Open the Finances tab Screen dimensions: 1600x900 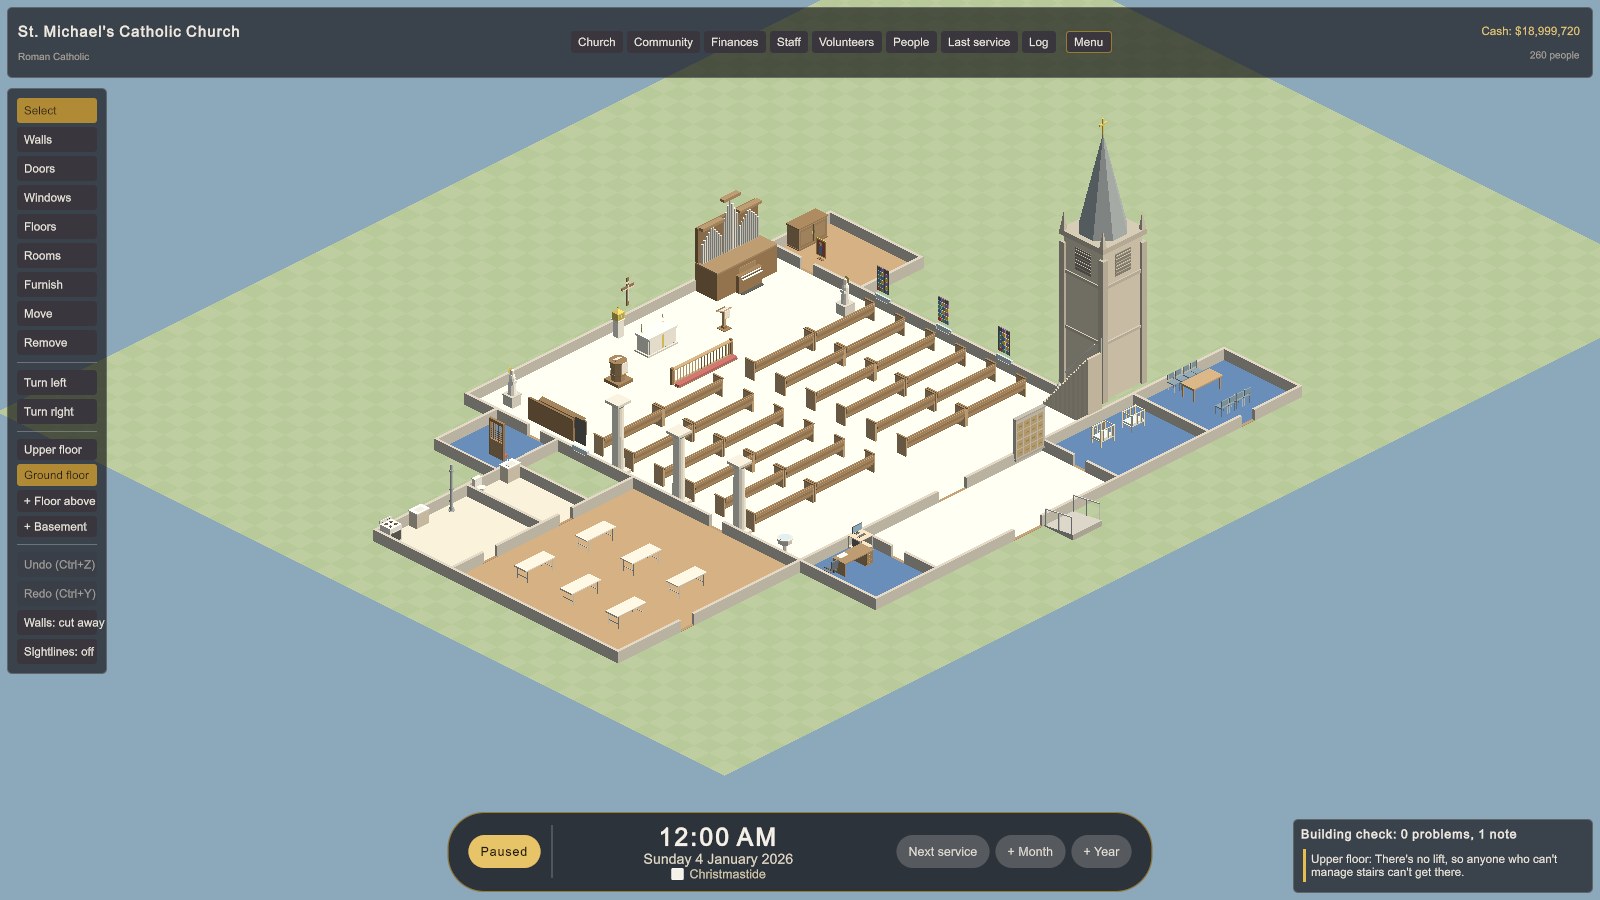click(735, 42)
